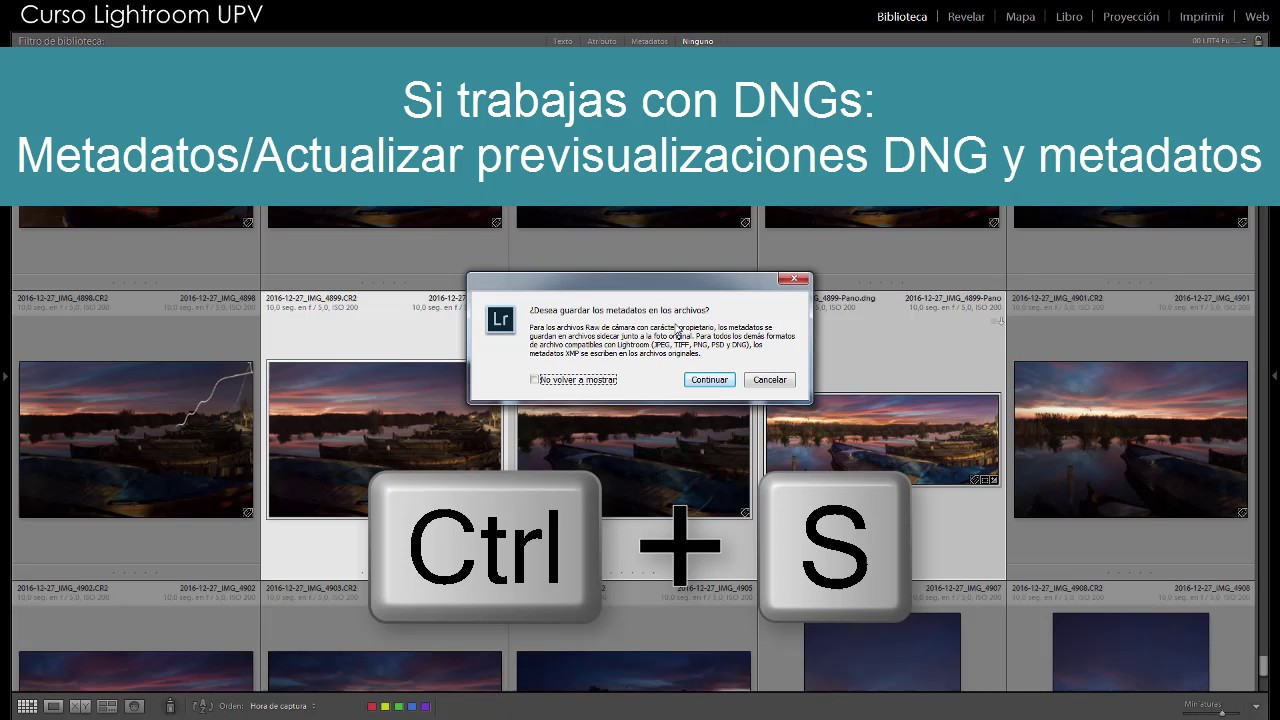
Task: Click Continuar in the dialog
Action: pos(709,380)
